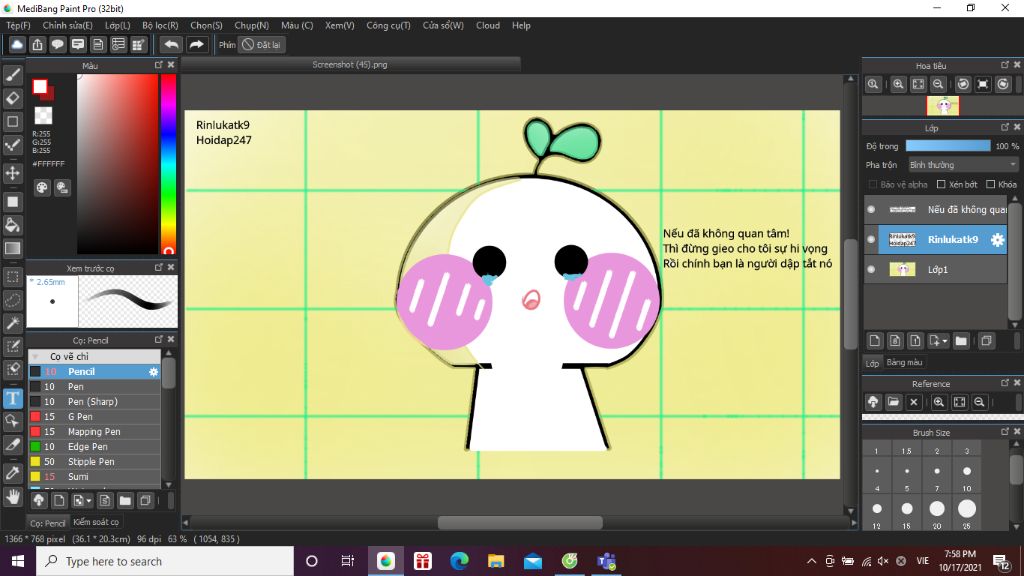Activate the Magic Wand selection tool
The width and height of the screenshot is (1024, 576).
tap(13, 323)
